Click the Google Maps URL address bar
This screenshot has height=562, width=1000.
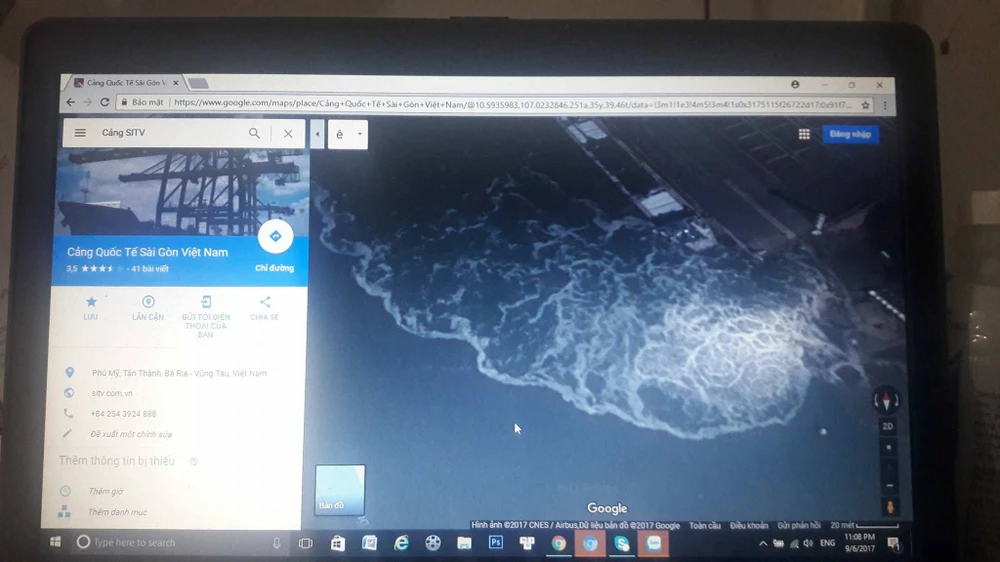click(512, 103)
